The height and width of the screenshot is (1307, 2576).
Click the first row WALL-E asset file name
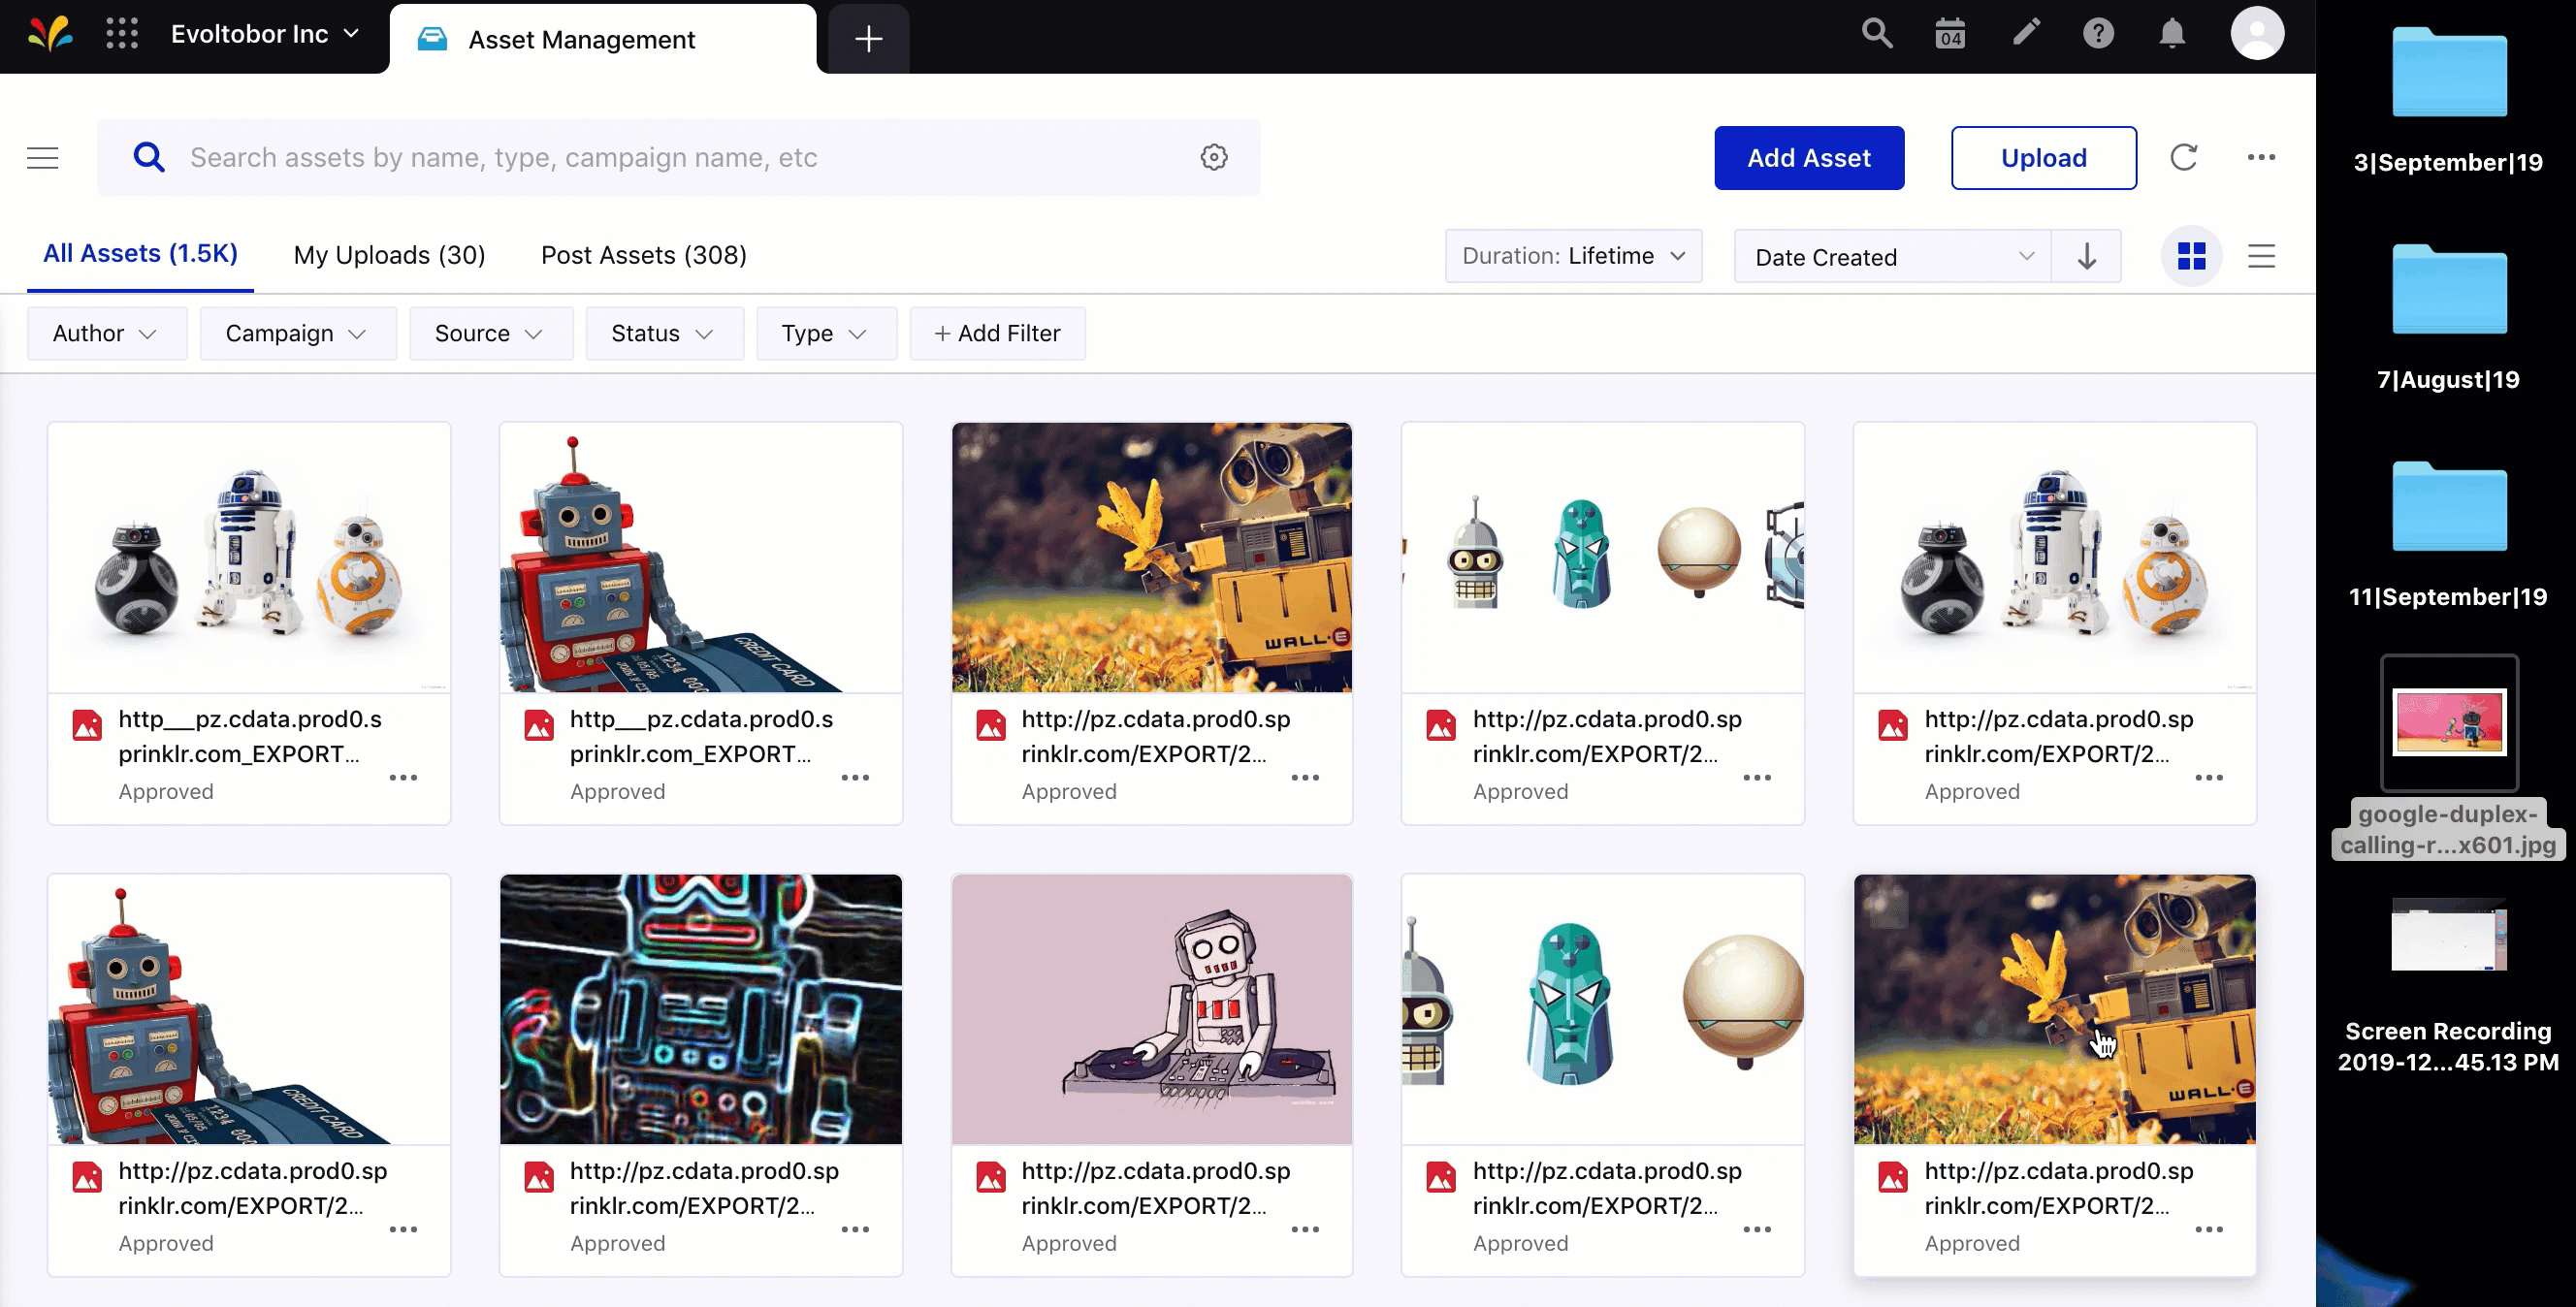pos(1155,736)
